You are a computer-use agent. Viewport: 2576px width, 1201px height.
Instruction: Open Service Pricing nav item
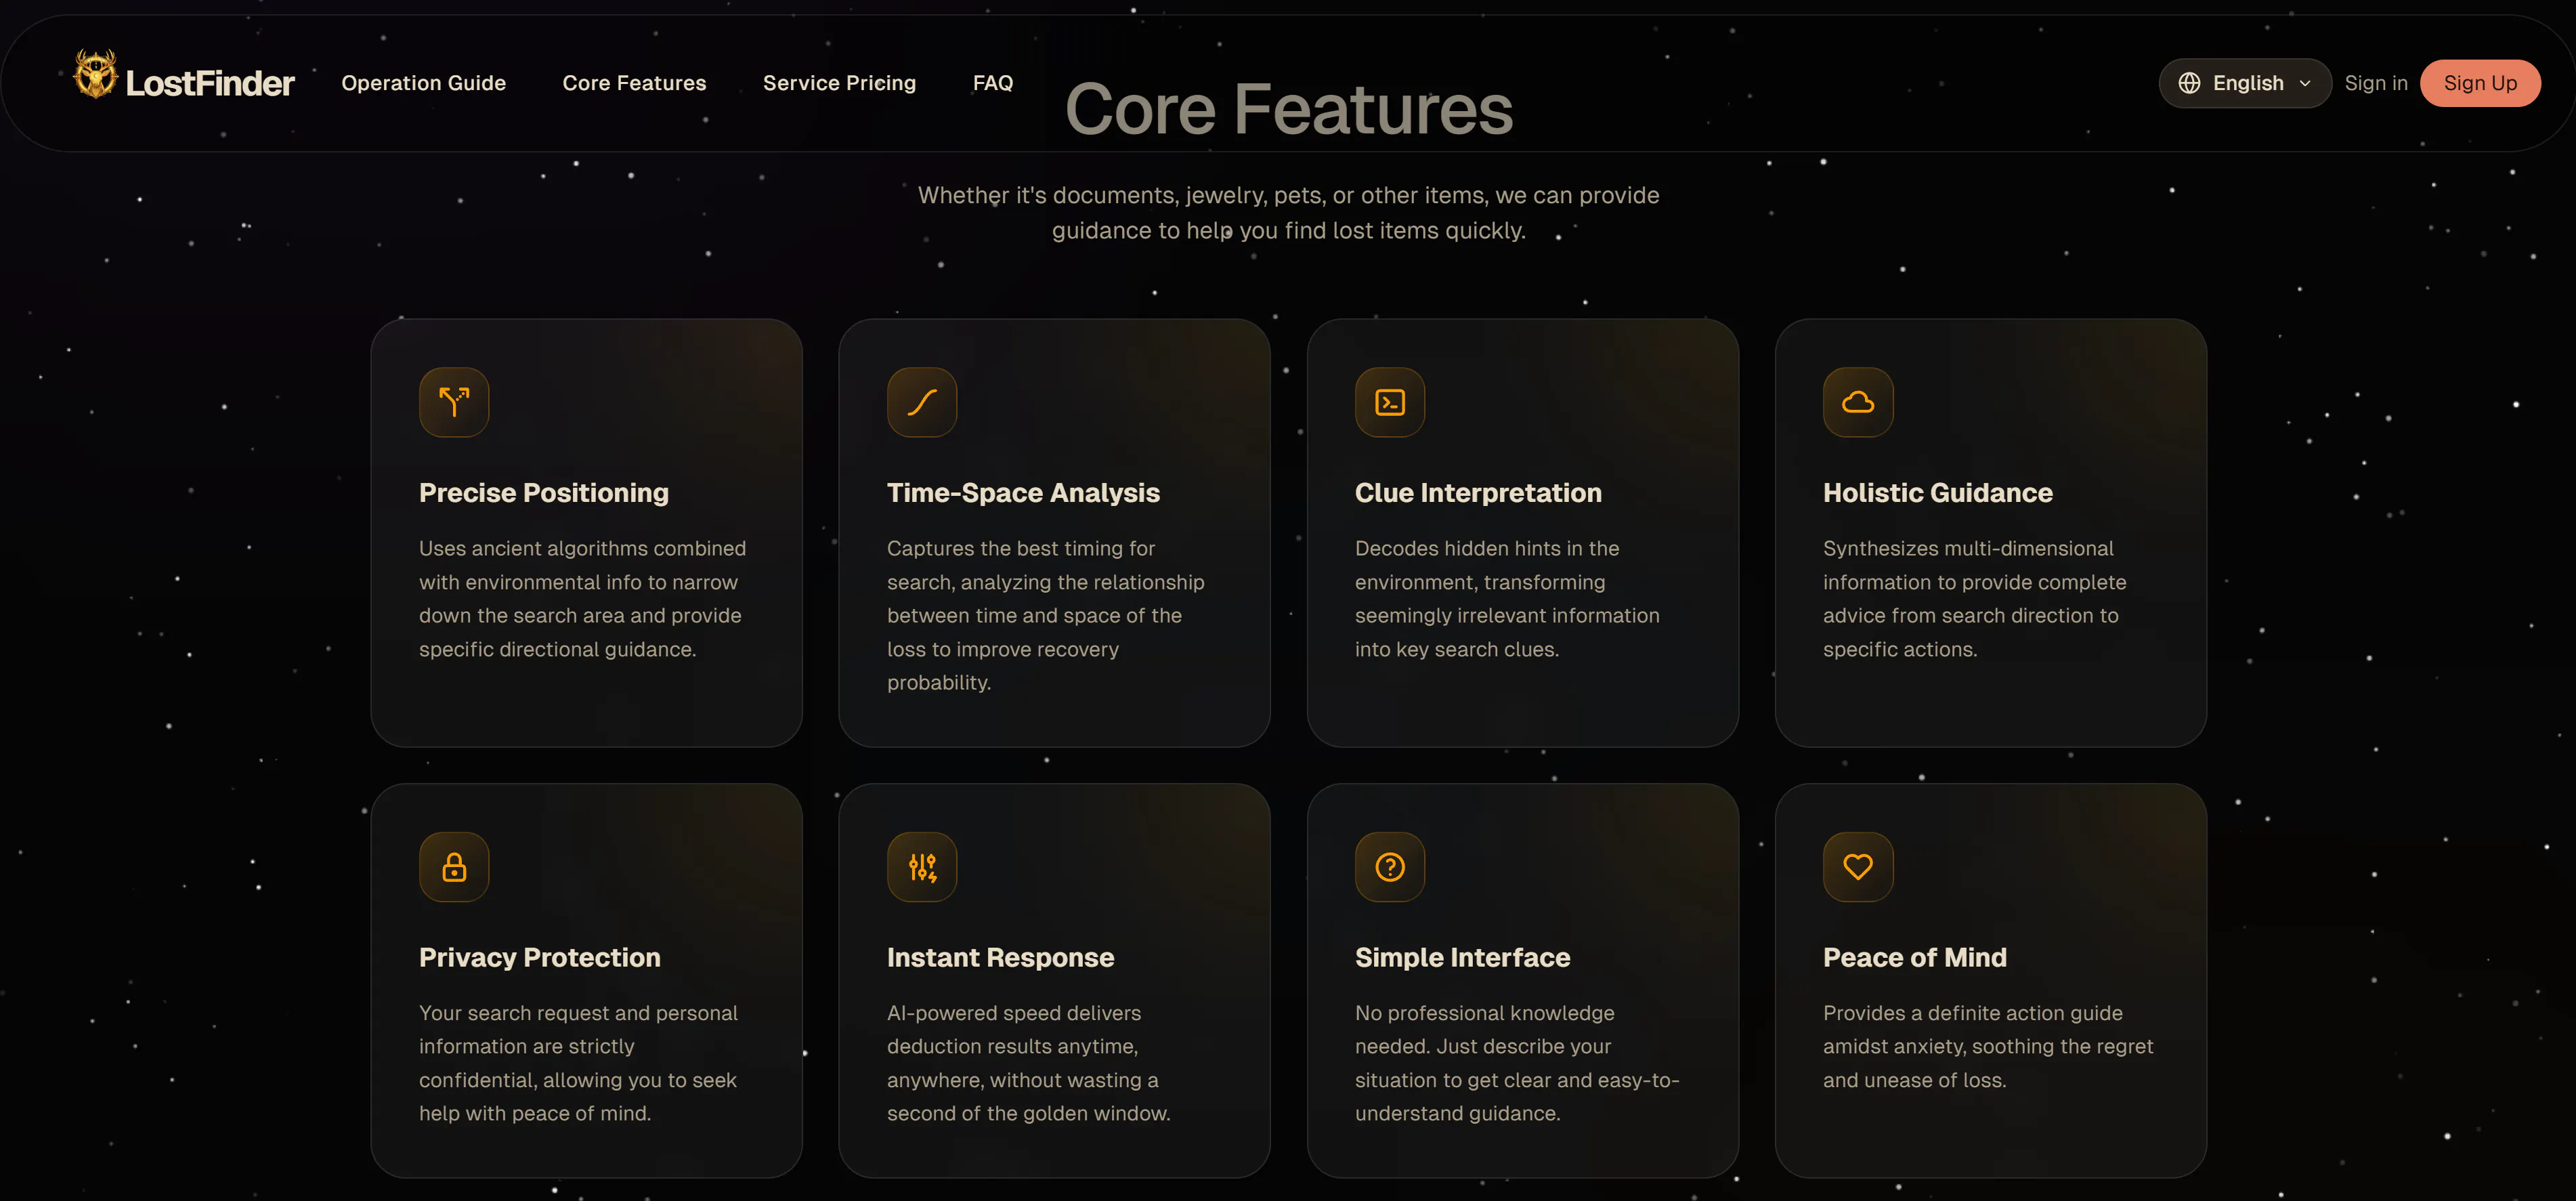point(839,83)
